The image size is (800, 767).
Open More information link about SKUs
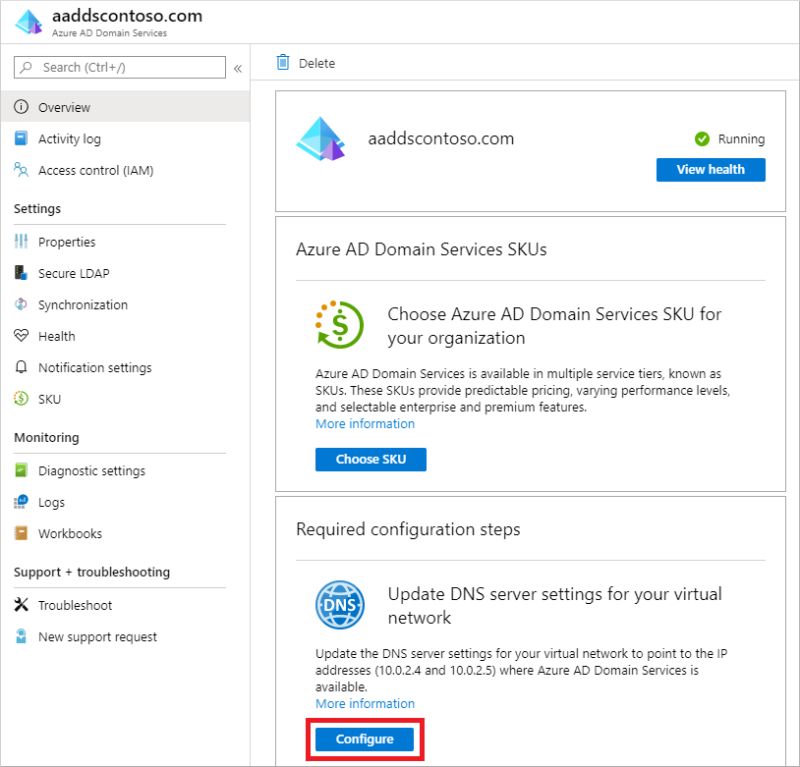(364, 424)
